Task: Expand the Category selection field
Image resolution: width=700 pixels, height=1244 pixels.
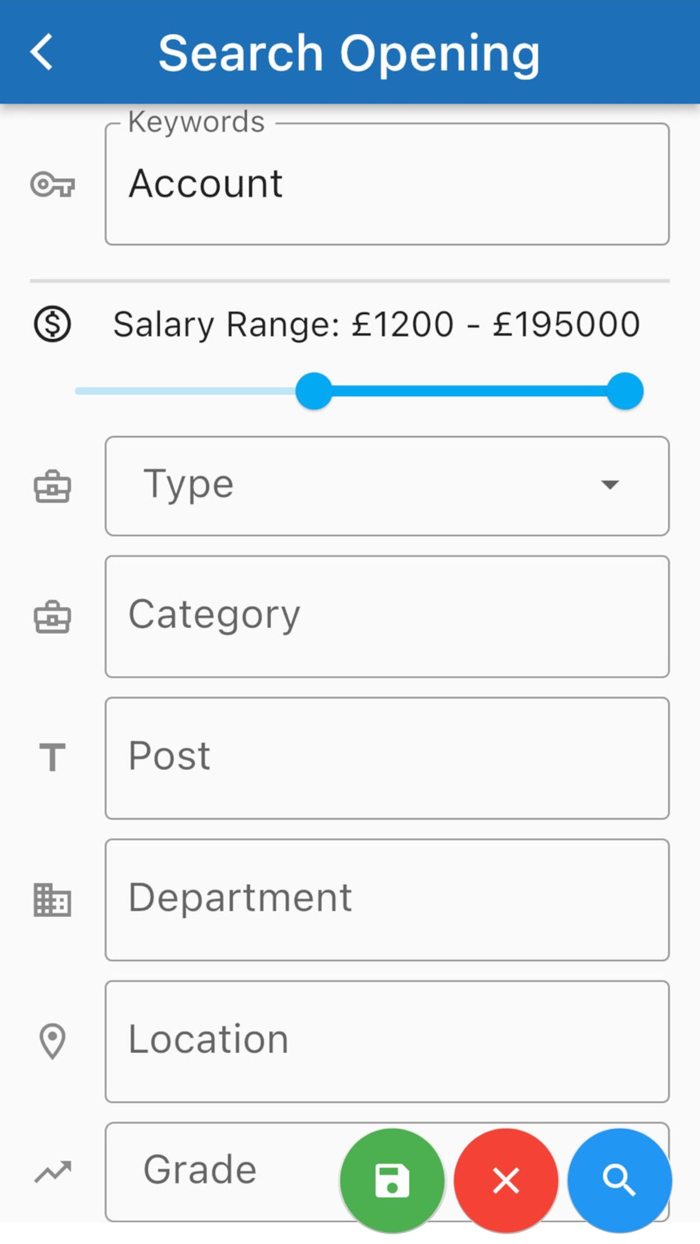Action: (387, 616)
